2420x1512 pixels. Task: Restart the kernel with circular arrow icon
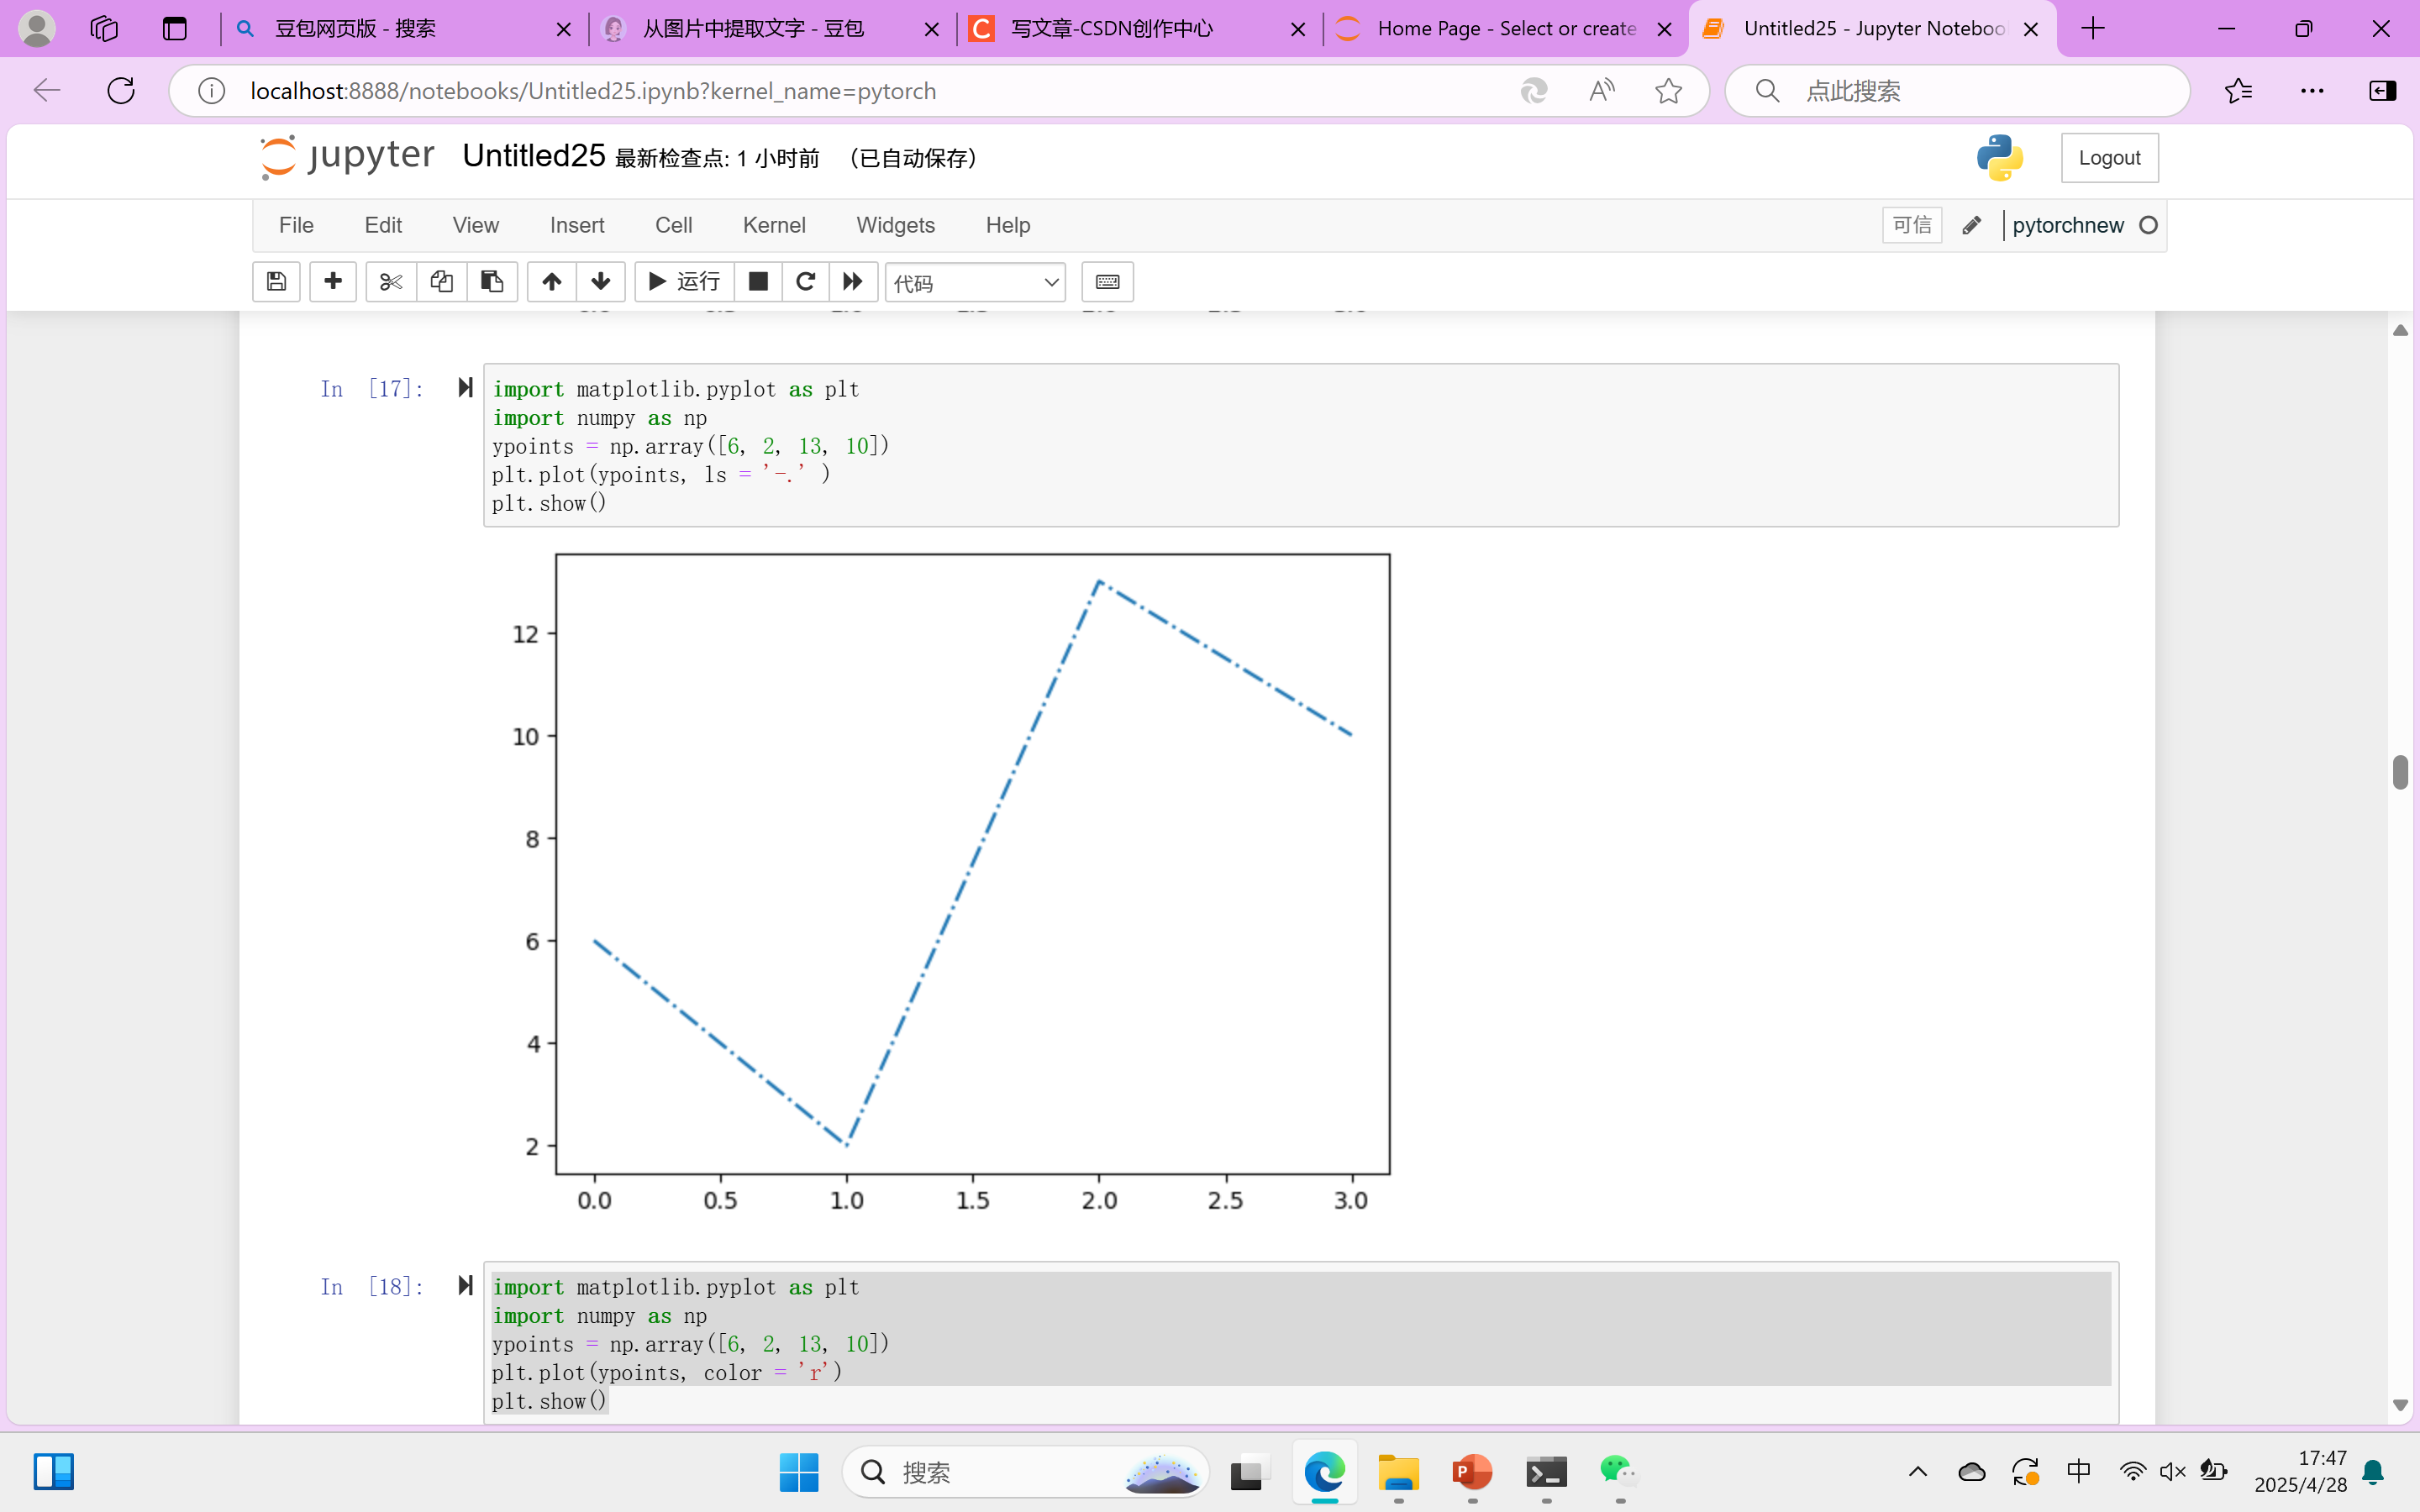(805, 282)
